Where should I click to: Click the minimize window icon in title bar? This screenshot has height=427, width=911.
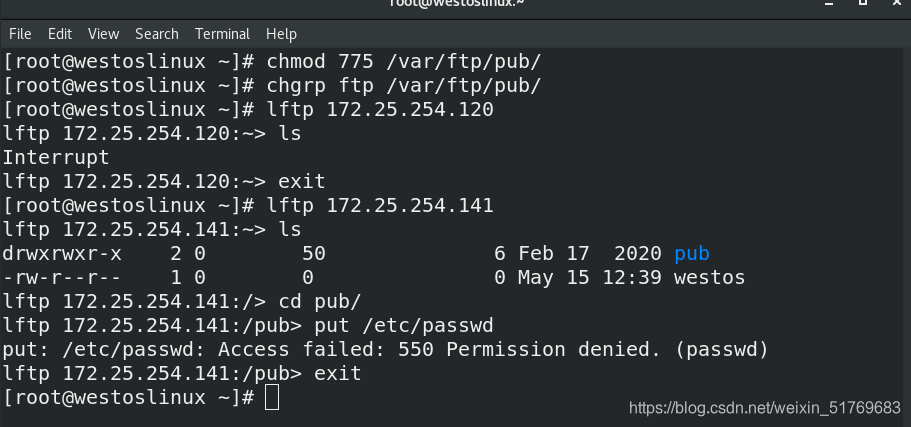point(830,3)
